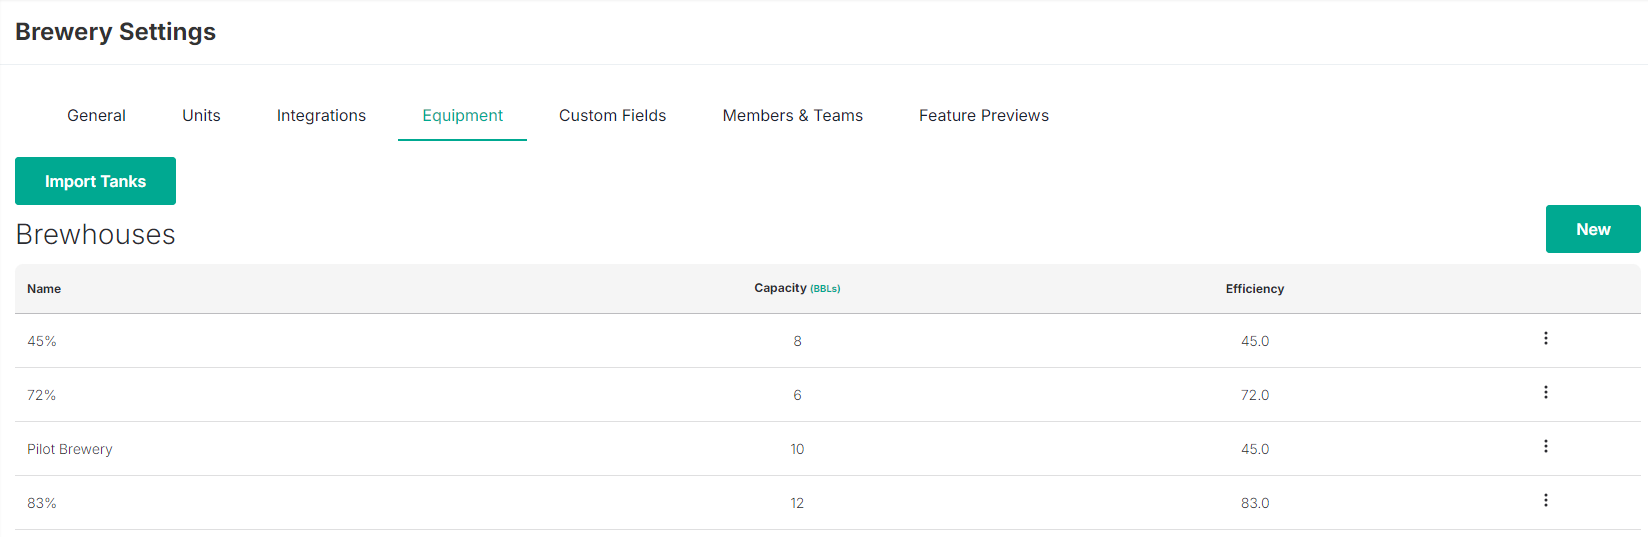Select the 83% brewhouse name
1648x537 pixels.
point(42,503)
